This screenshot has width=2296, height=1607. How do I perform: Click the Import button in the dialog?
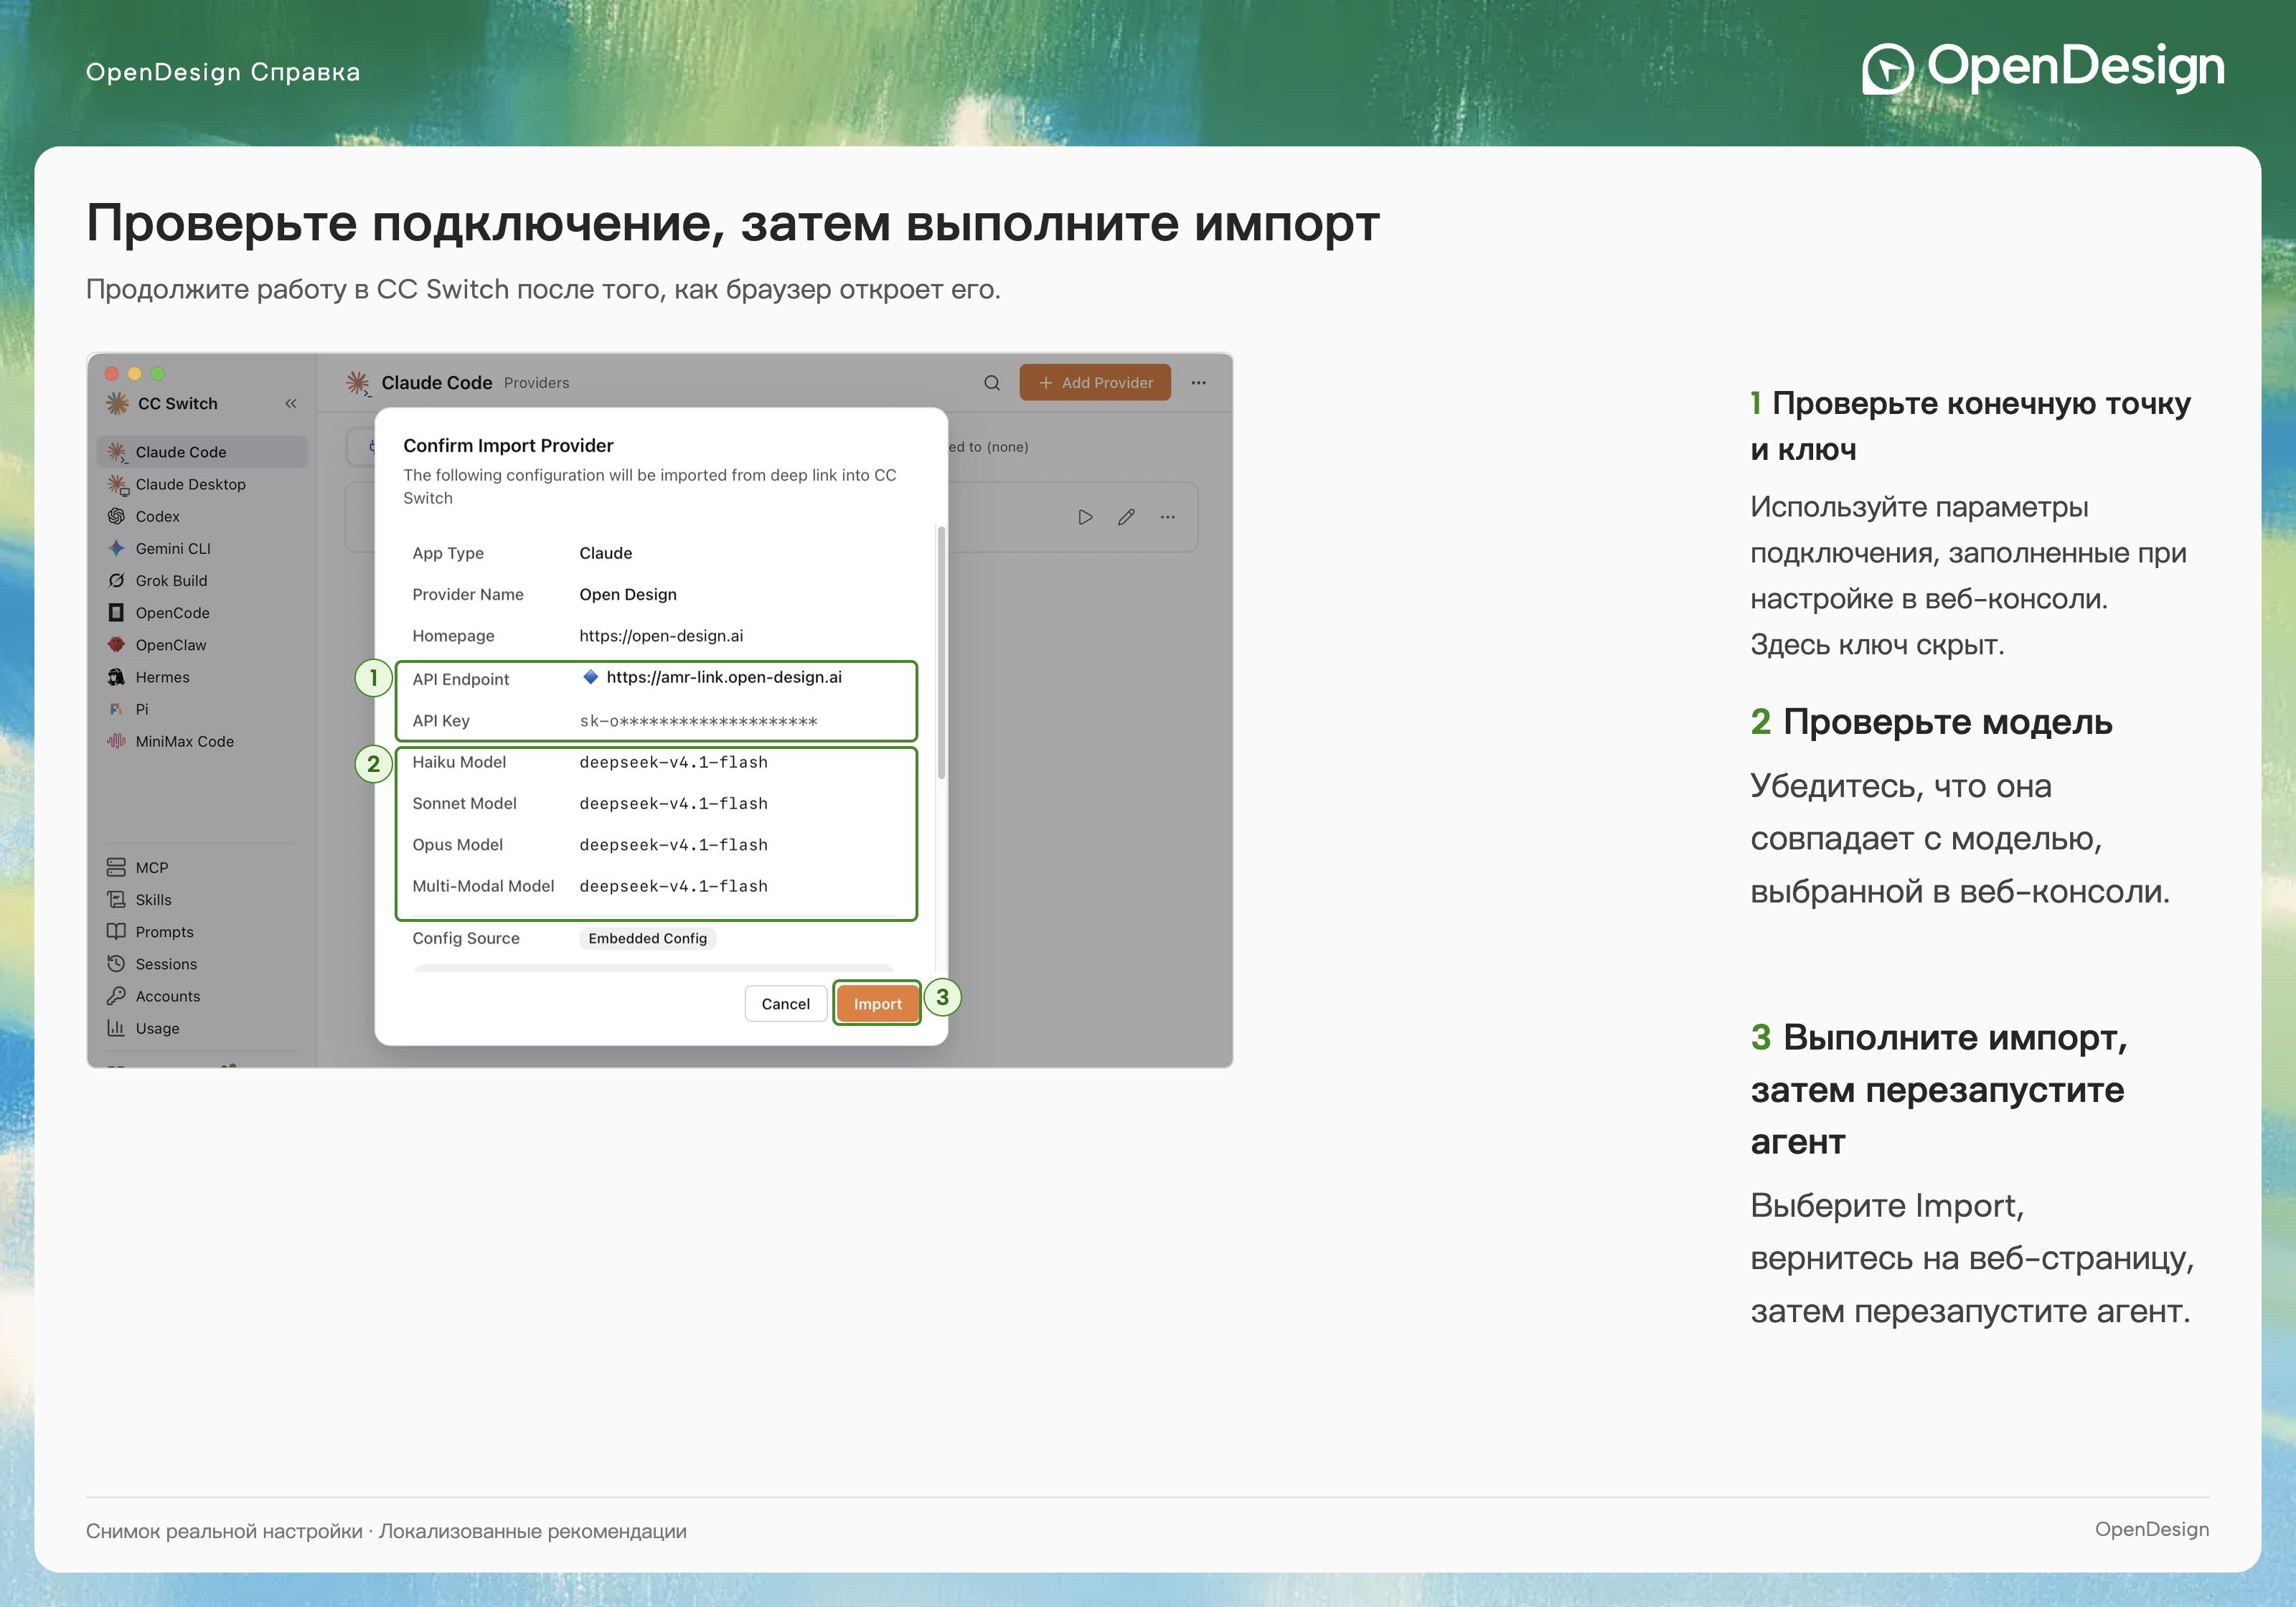click(x=877, y=1003)
